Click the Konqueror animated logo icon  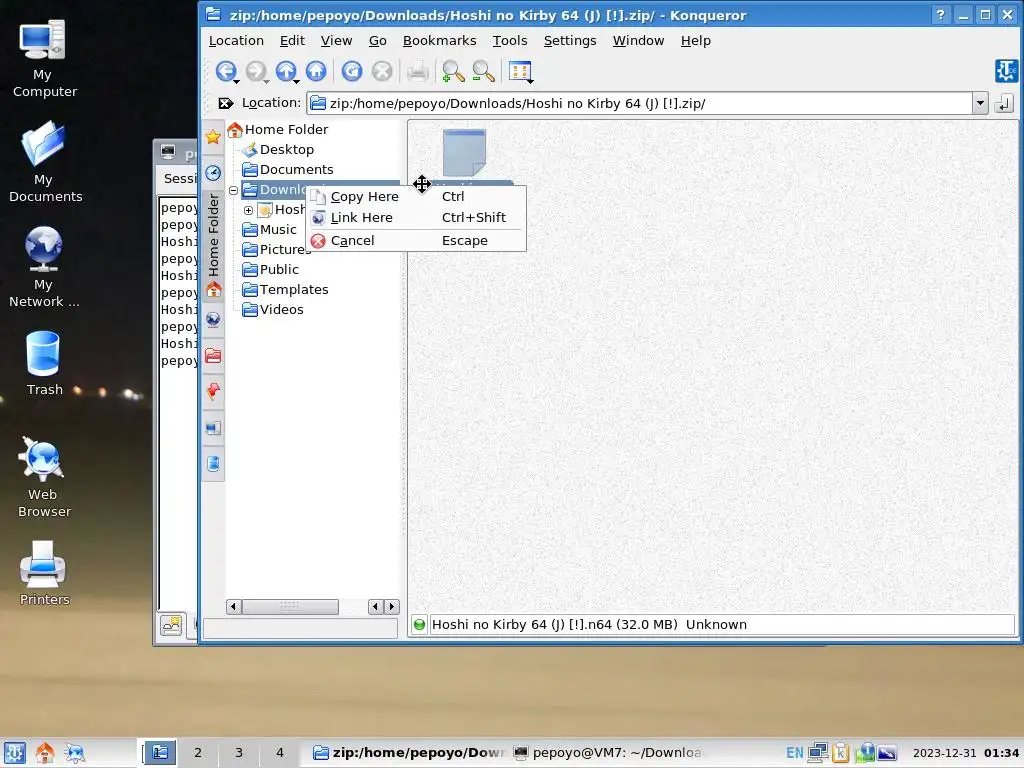coord(1006,71)
